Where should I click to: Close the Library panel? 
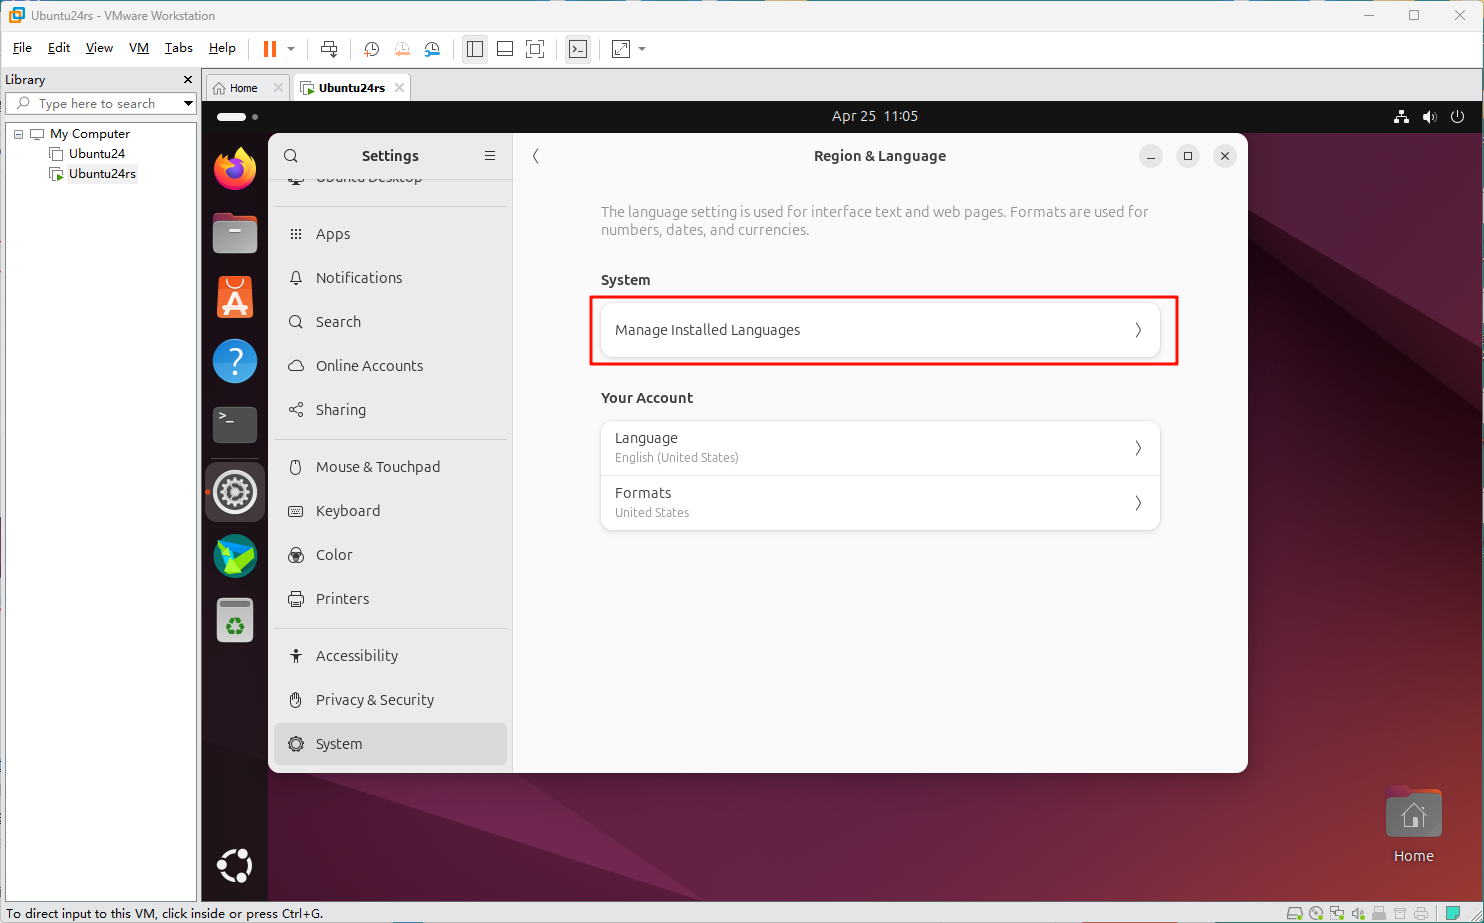pos(187,80)
